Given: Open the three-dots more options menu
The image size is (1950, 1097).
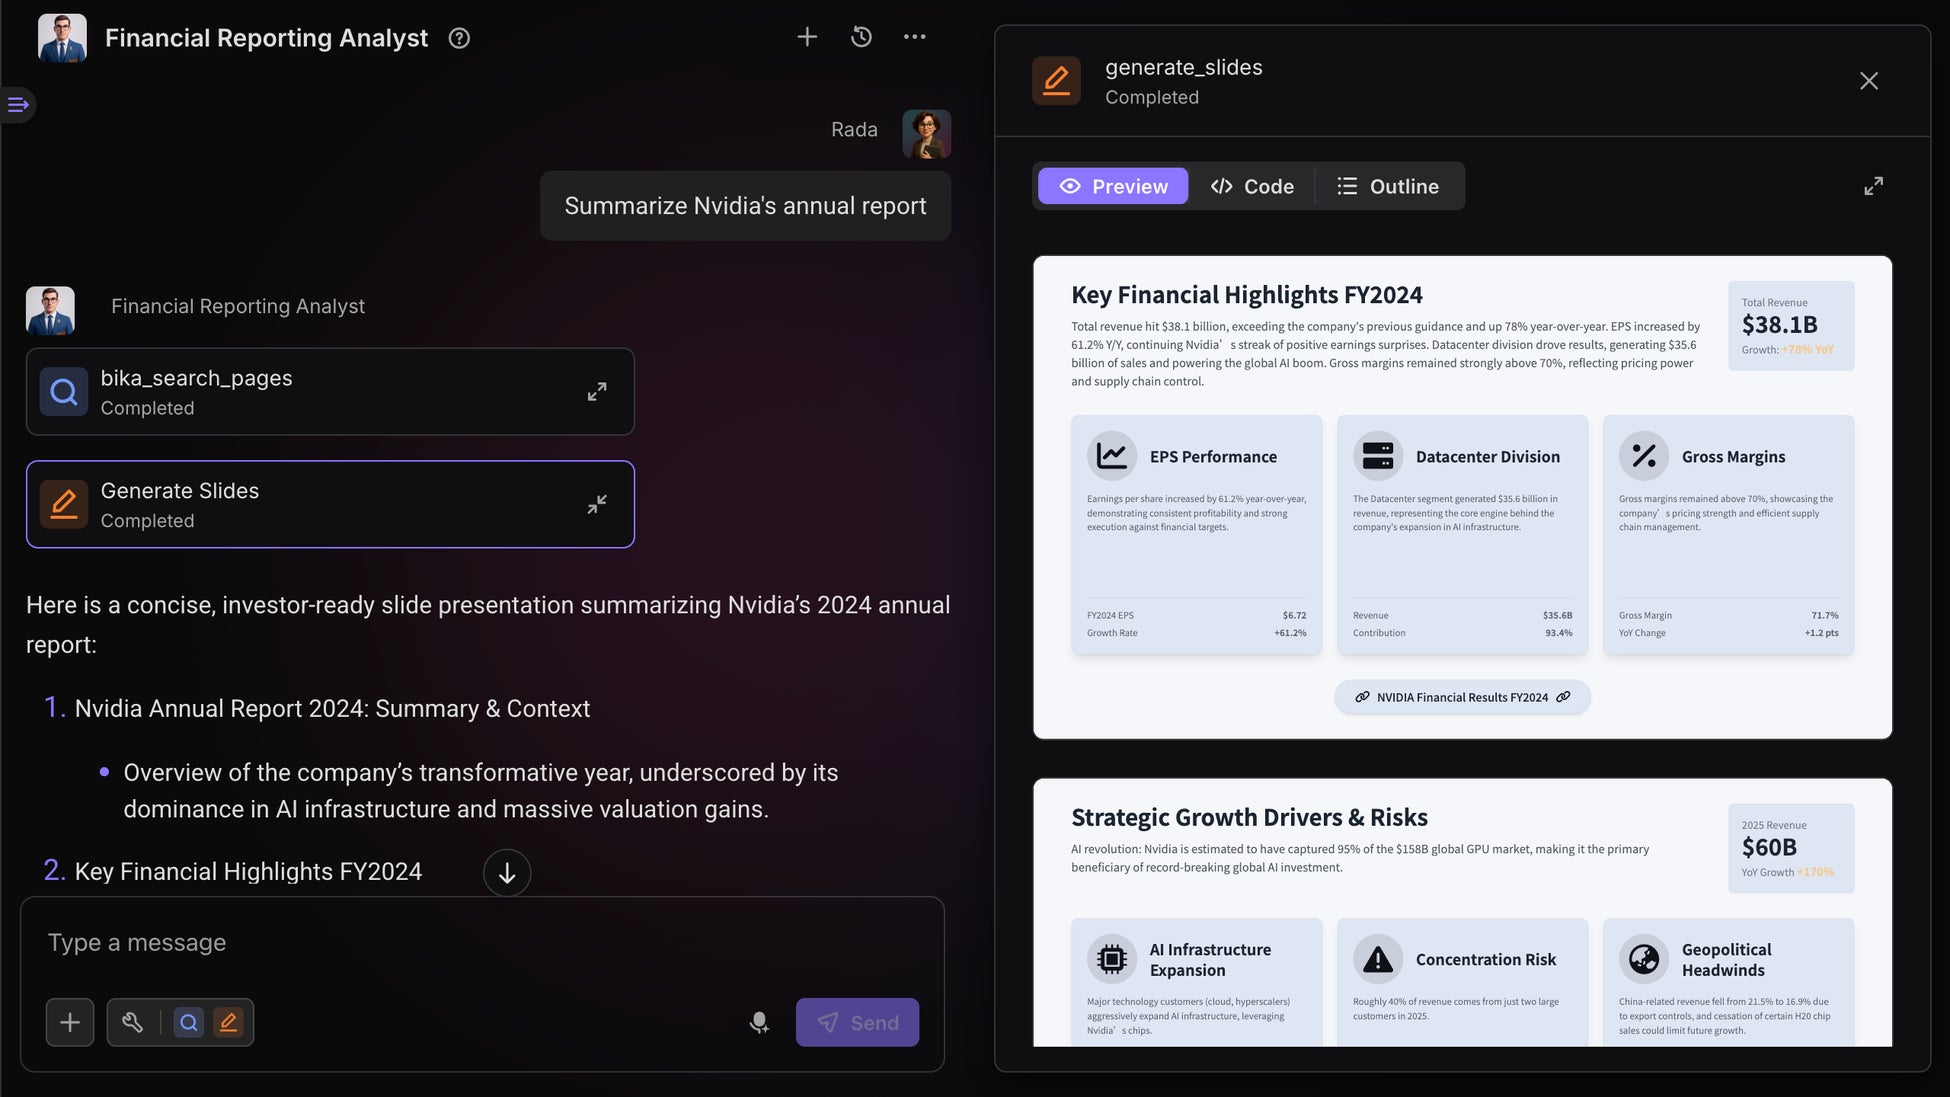Looking at the screenshot, I should click(x=914, y=37).
